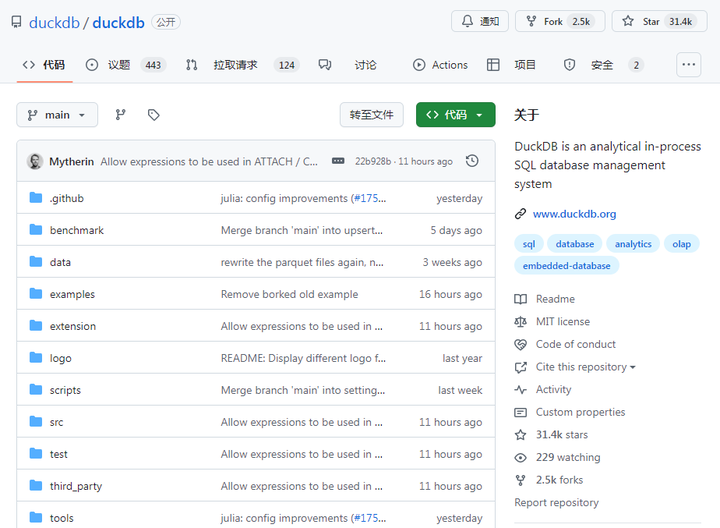Open the scripts folder icon
The image size is (720, 528).
click(x=36, y=390)
